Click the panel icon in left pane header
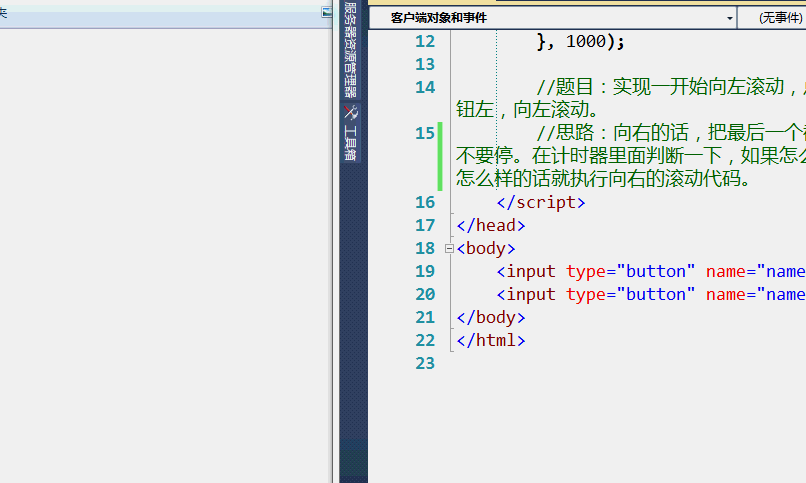The width and height of the screenshot is (806, 483). (327, 12)
